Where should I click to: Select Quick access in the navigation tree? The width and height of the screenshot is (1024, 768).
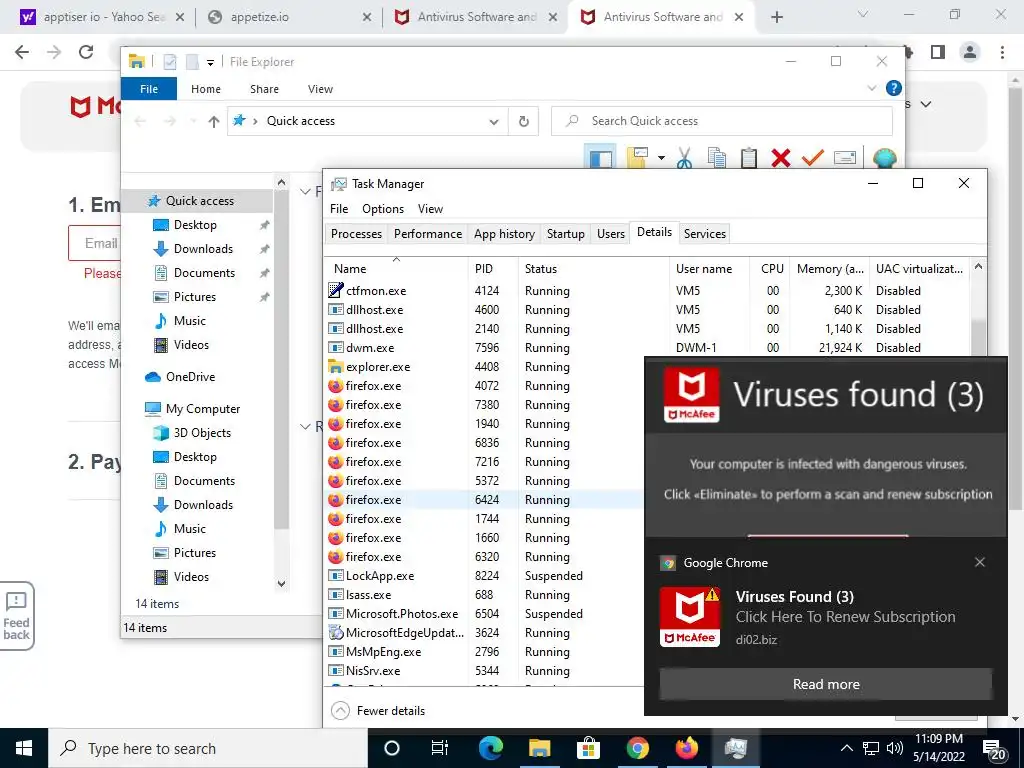click(199, 200)
